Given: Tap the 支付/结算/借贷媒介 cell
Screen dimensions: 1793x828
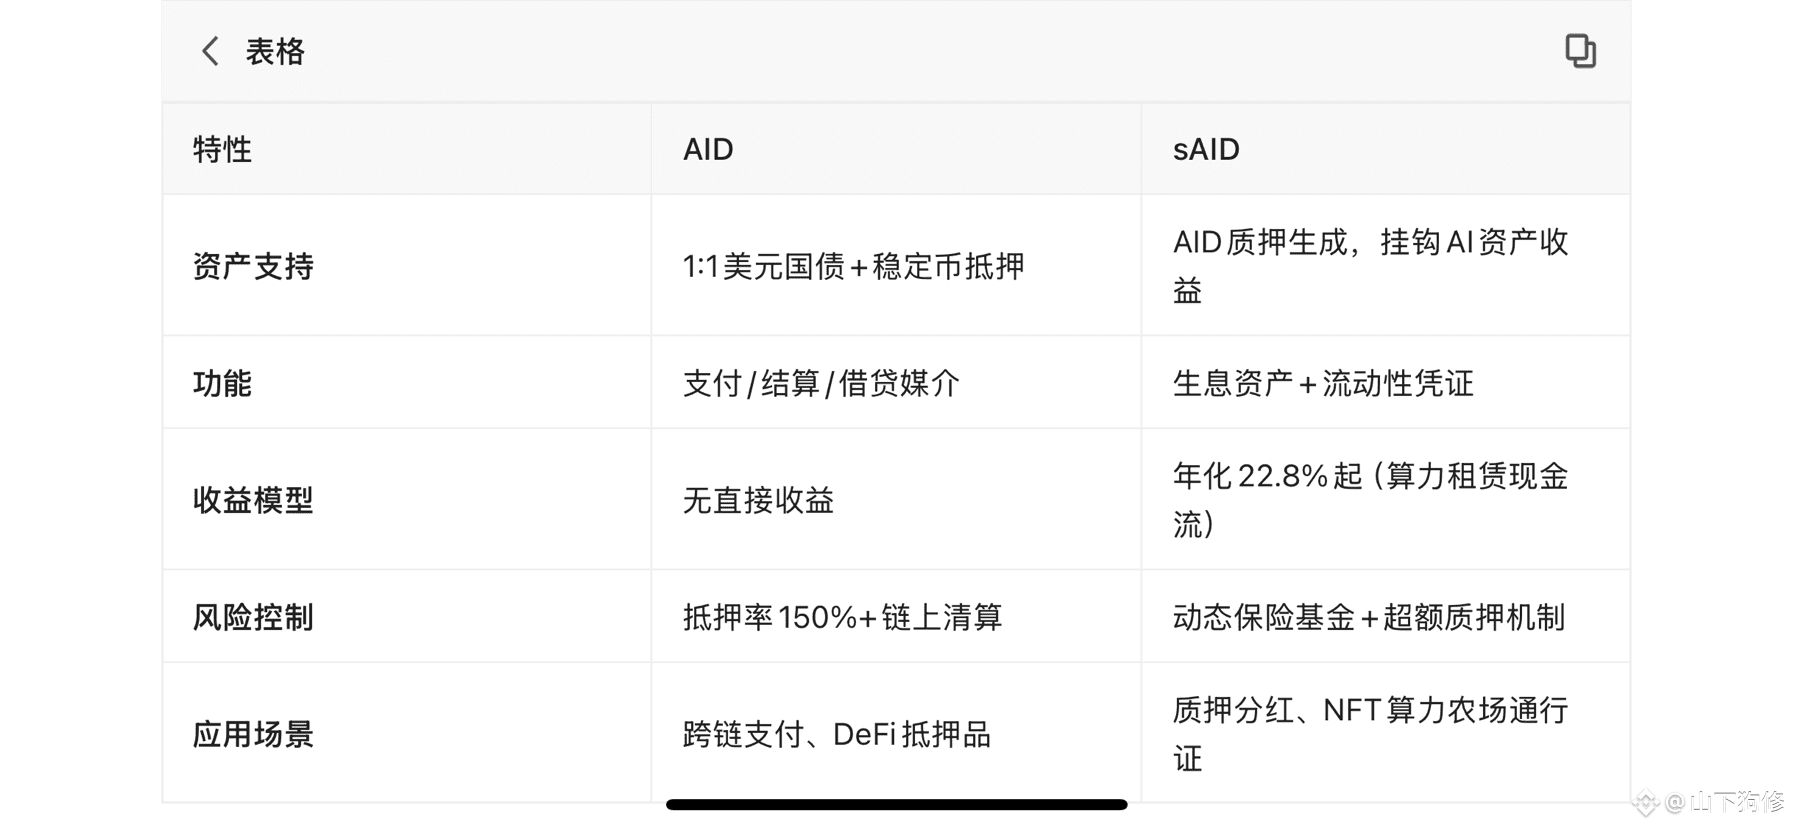Looking at the screenshot, I should [821, 383].
